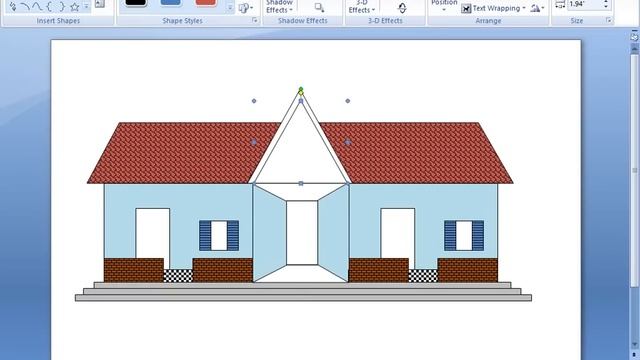The width and height of the screenshot is (640, 360).
Task: Select the left shuttered window
Action: tap(219, 236)
